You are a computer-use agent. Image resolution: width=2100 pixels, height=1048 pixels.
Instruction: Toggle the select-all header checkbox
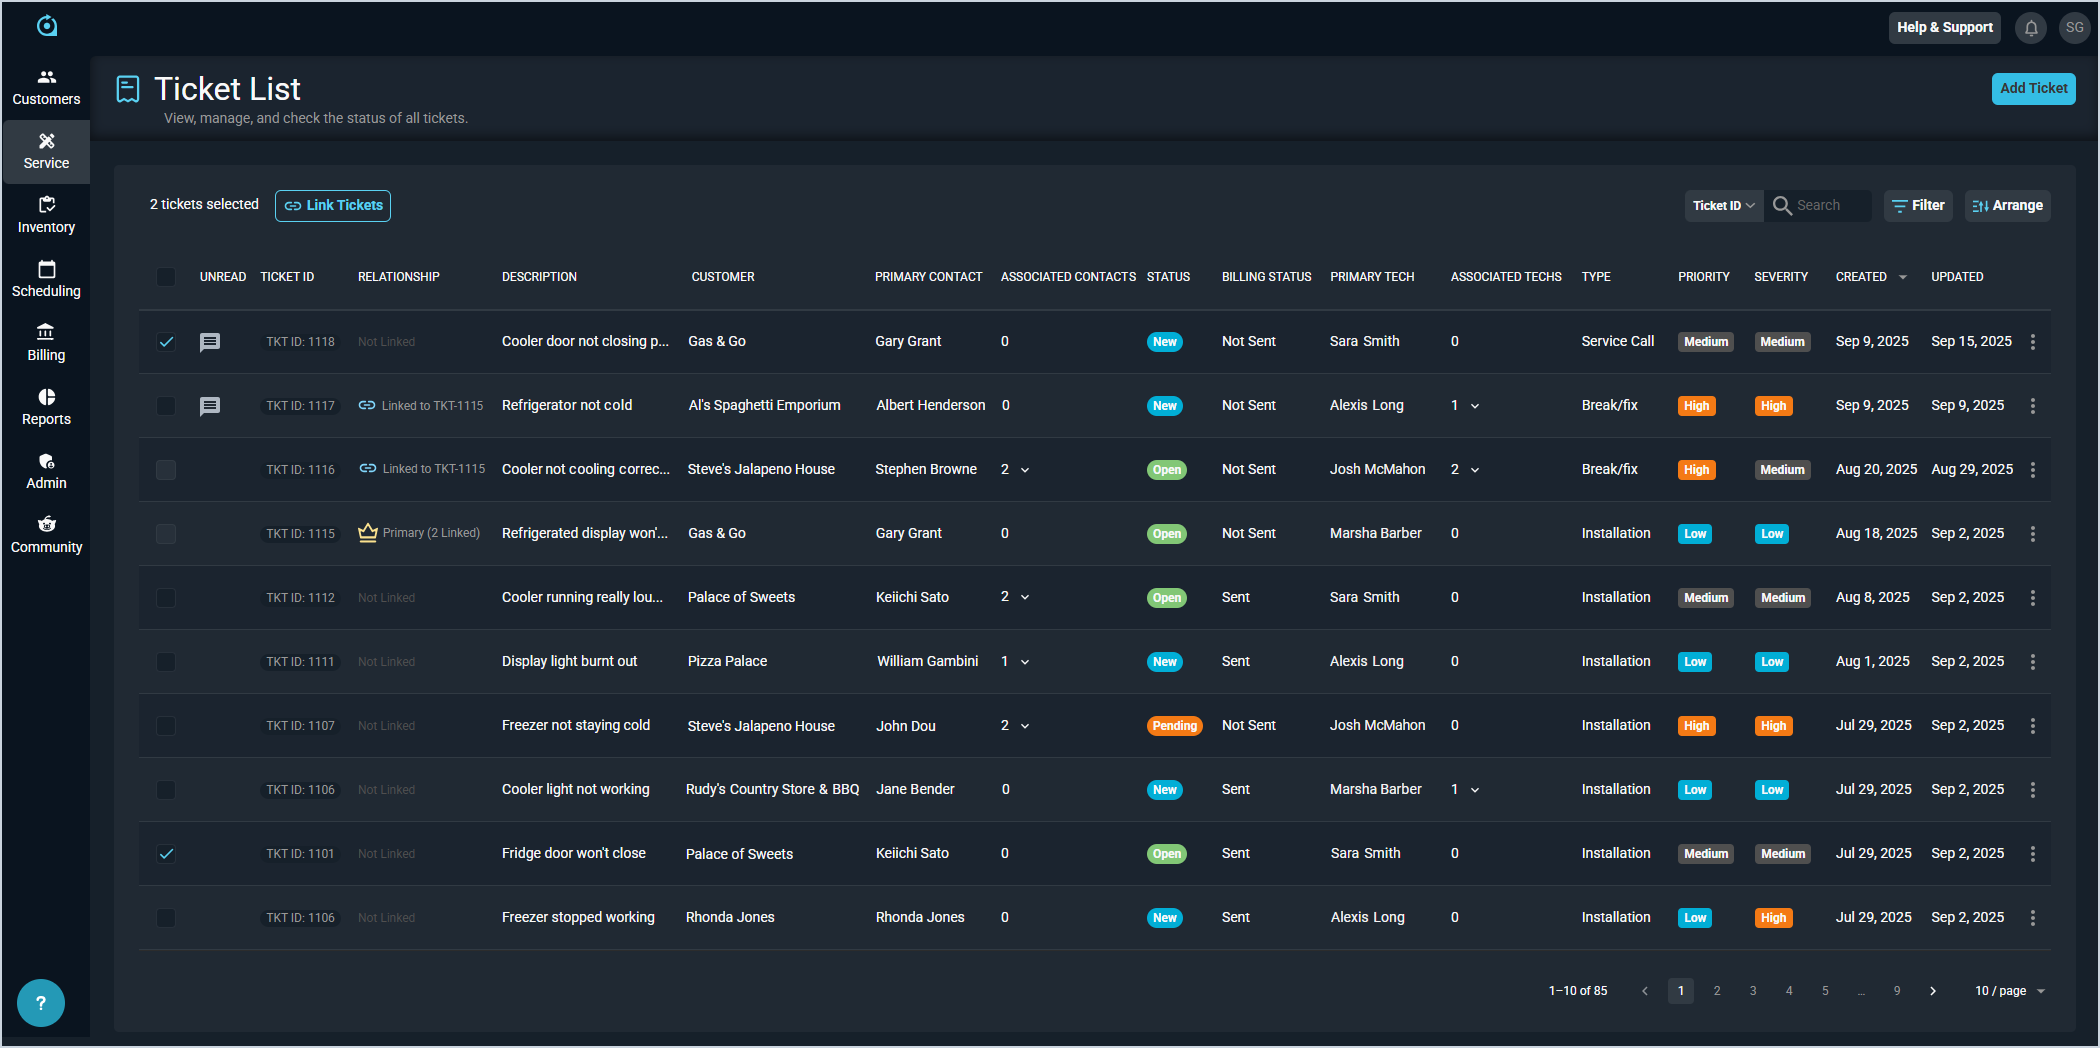point(166,277)
